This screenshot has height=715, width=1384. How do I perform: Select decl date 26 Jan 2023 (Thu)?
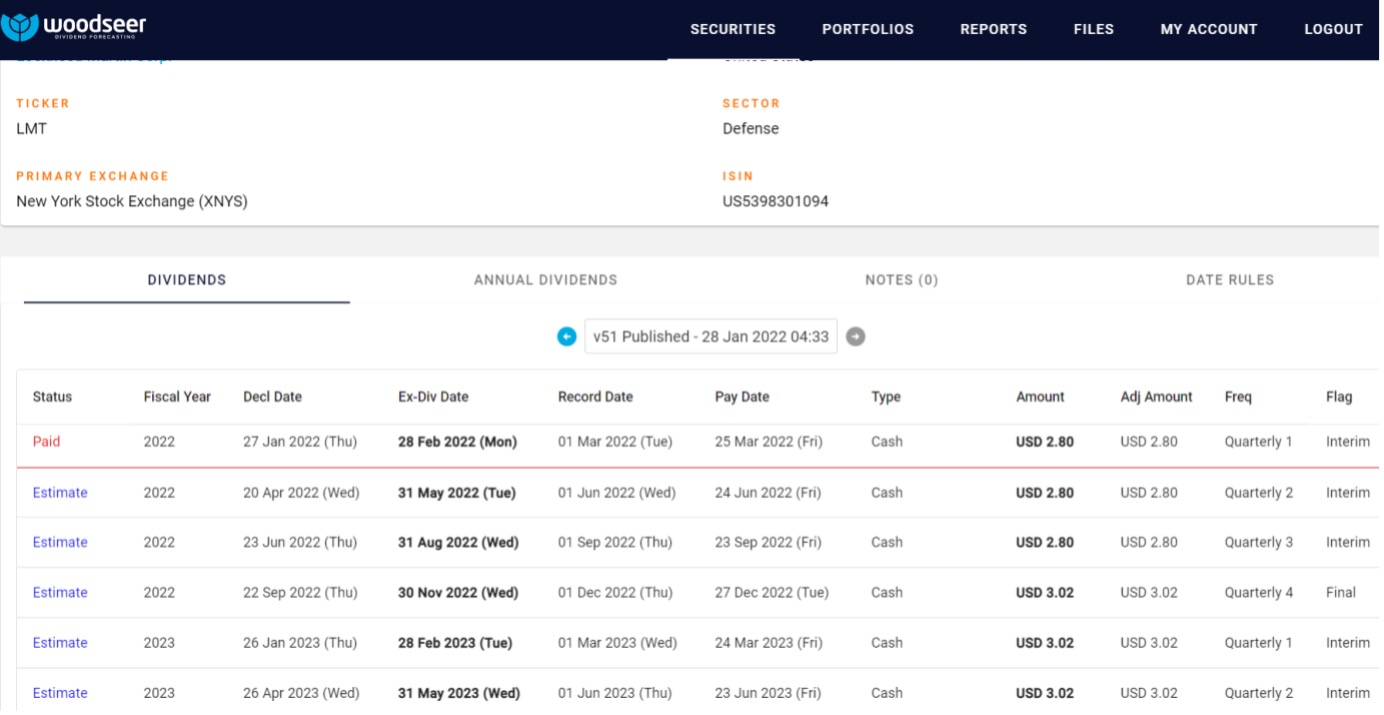(x=300, y=643)
